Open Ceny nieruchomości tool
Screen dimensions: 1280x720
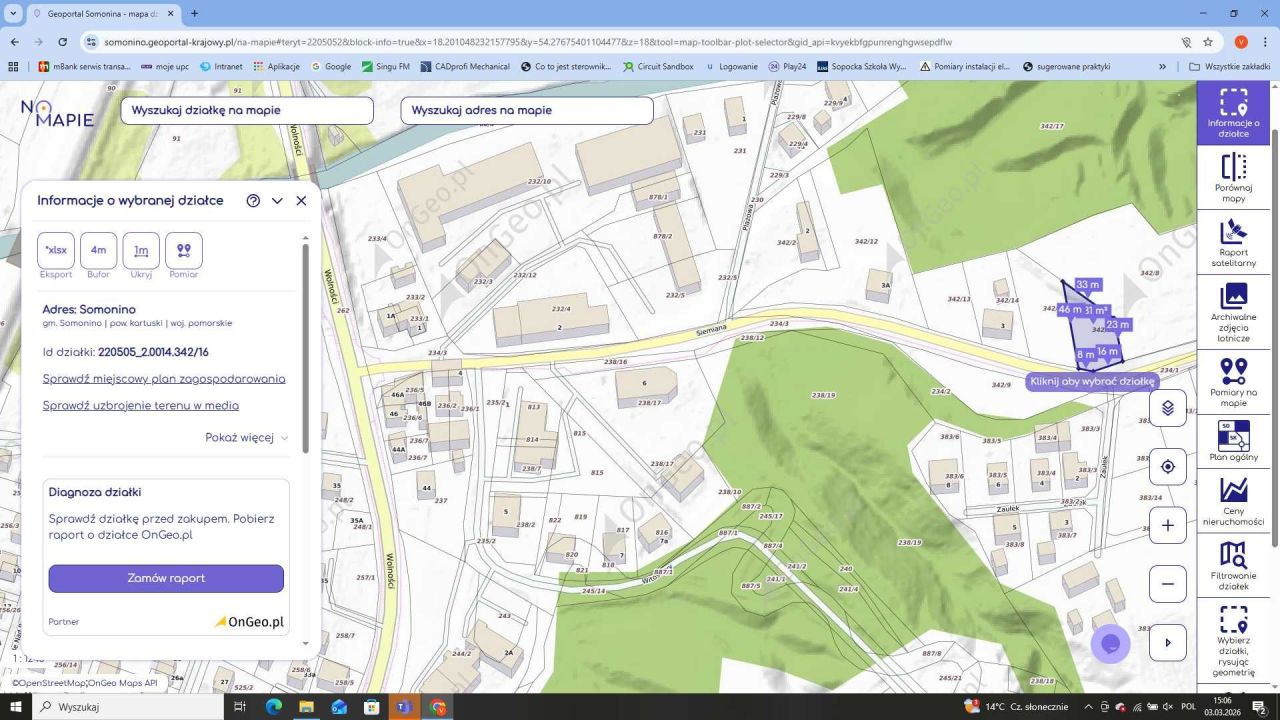pyautogui.click(x=1233, y=500)
